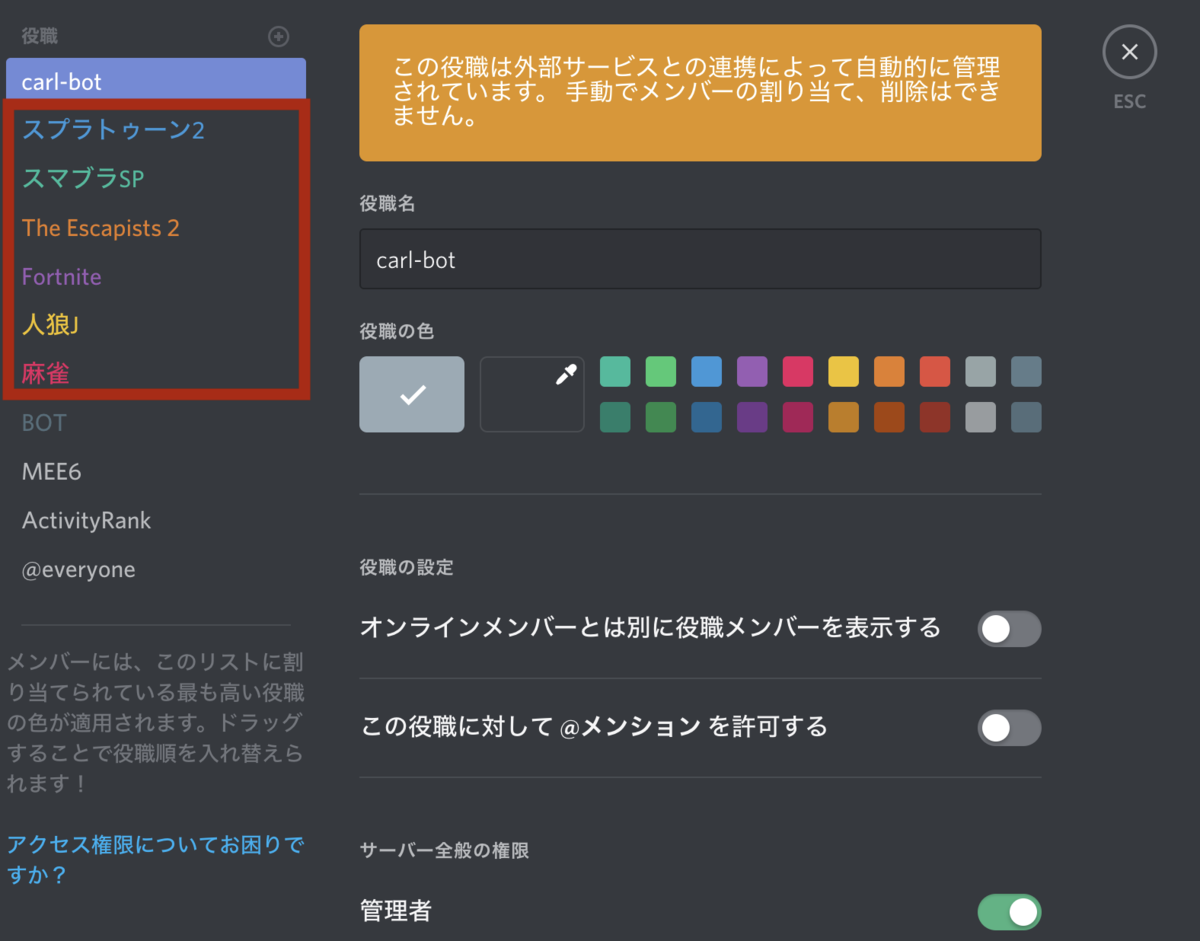The height and width of the screenshot is (941, 1200).
Task: Close settings with the ESC X button
Action: (1129, 52)
